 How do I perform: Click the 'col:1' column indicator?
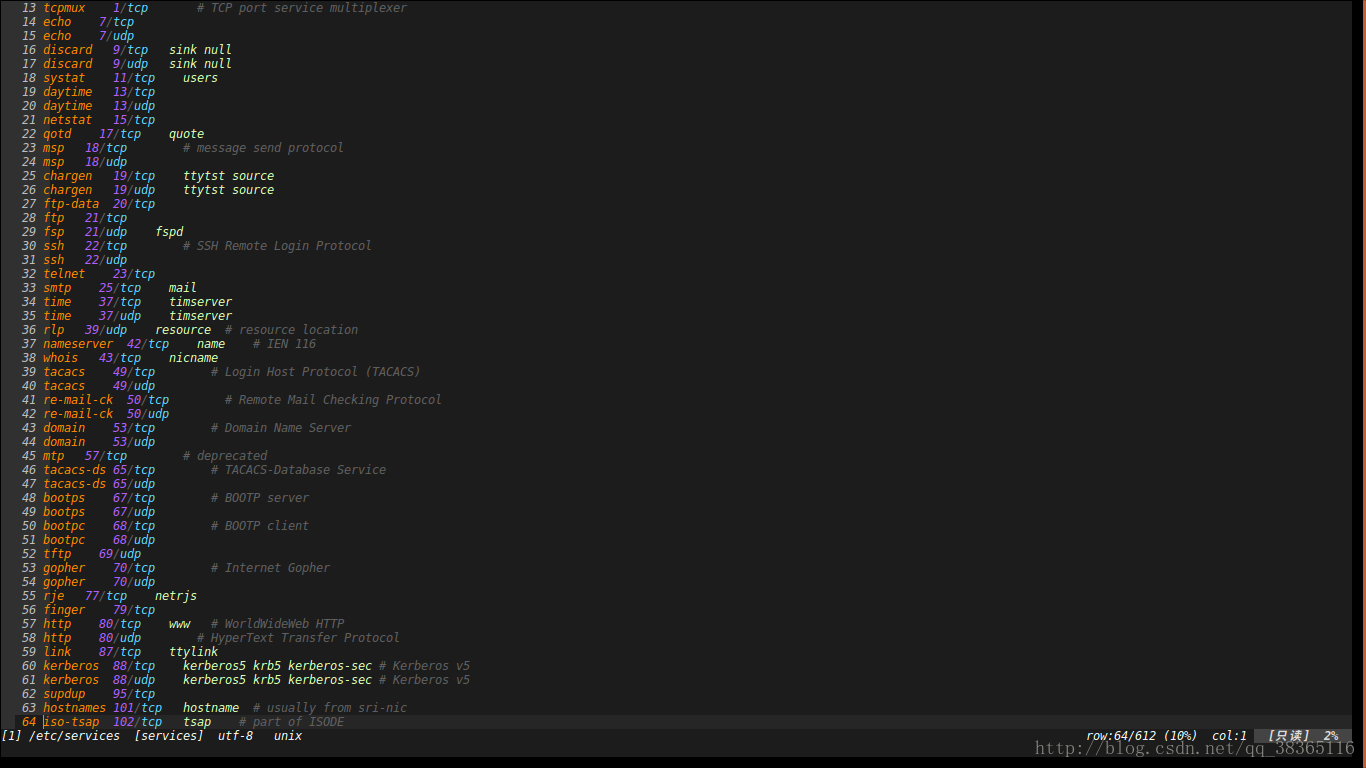point(1229,736)
